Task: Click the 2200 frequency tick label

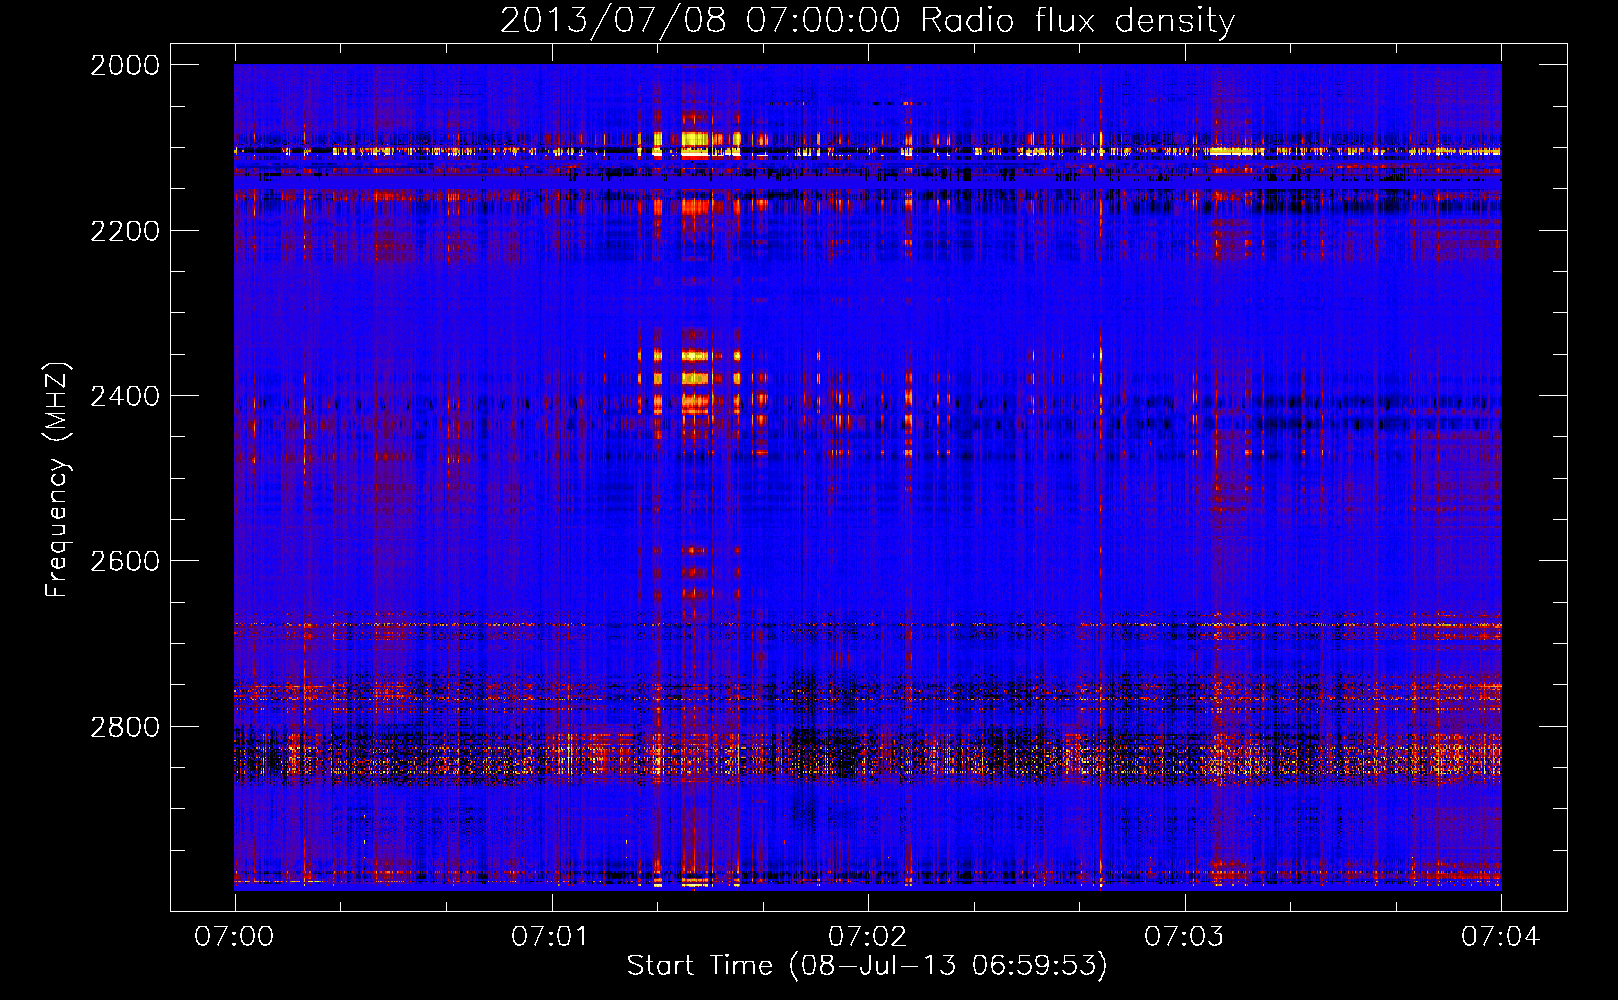Action: [125, 231]
